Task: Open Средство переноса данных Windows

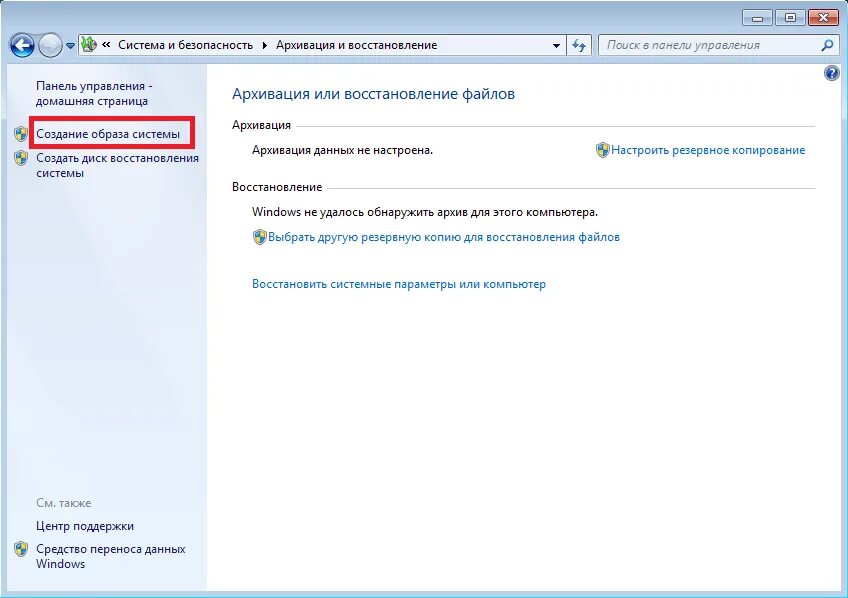Action: coord(111,556)
